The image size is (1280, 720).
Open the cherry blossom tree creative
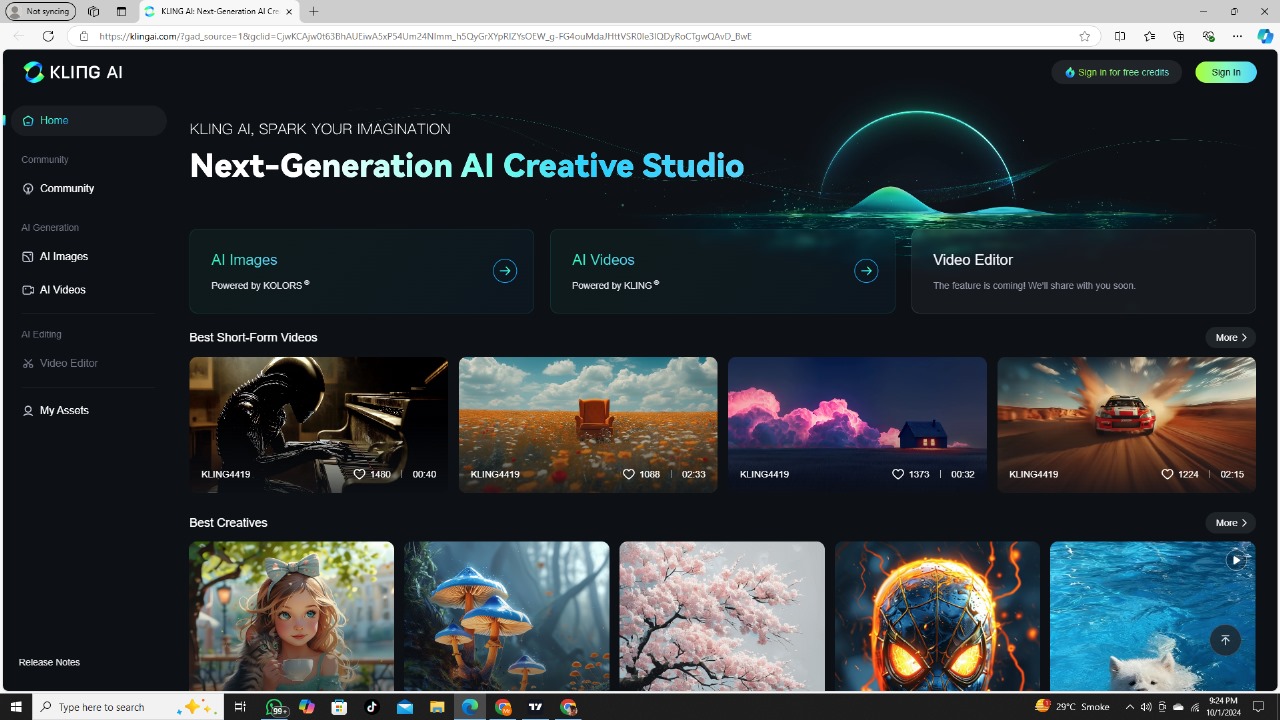[722, 616]
